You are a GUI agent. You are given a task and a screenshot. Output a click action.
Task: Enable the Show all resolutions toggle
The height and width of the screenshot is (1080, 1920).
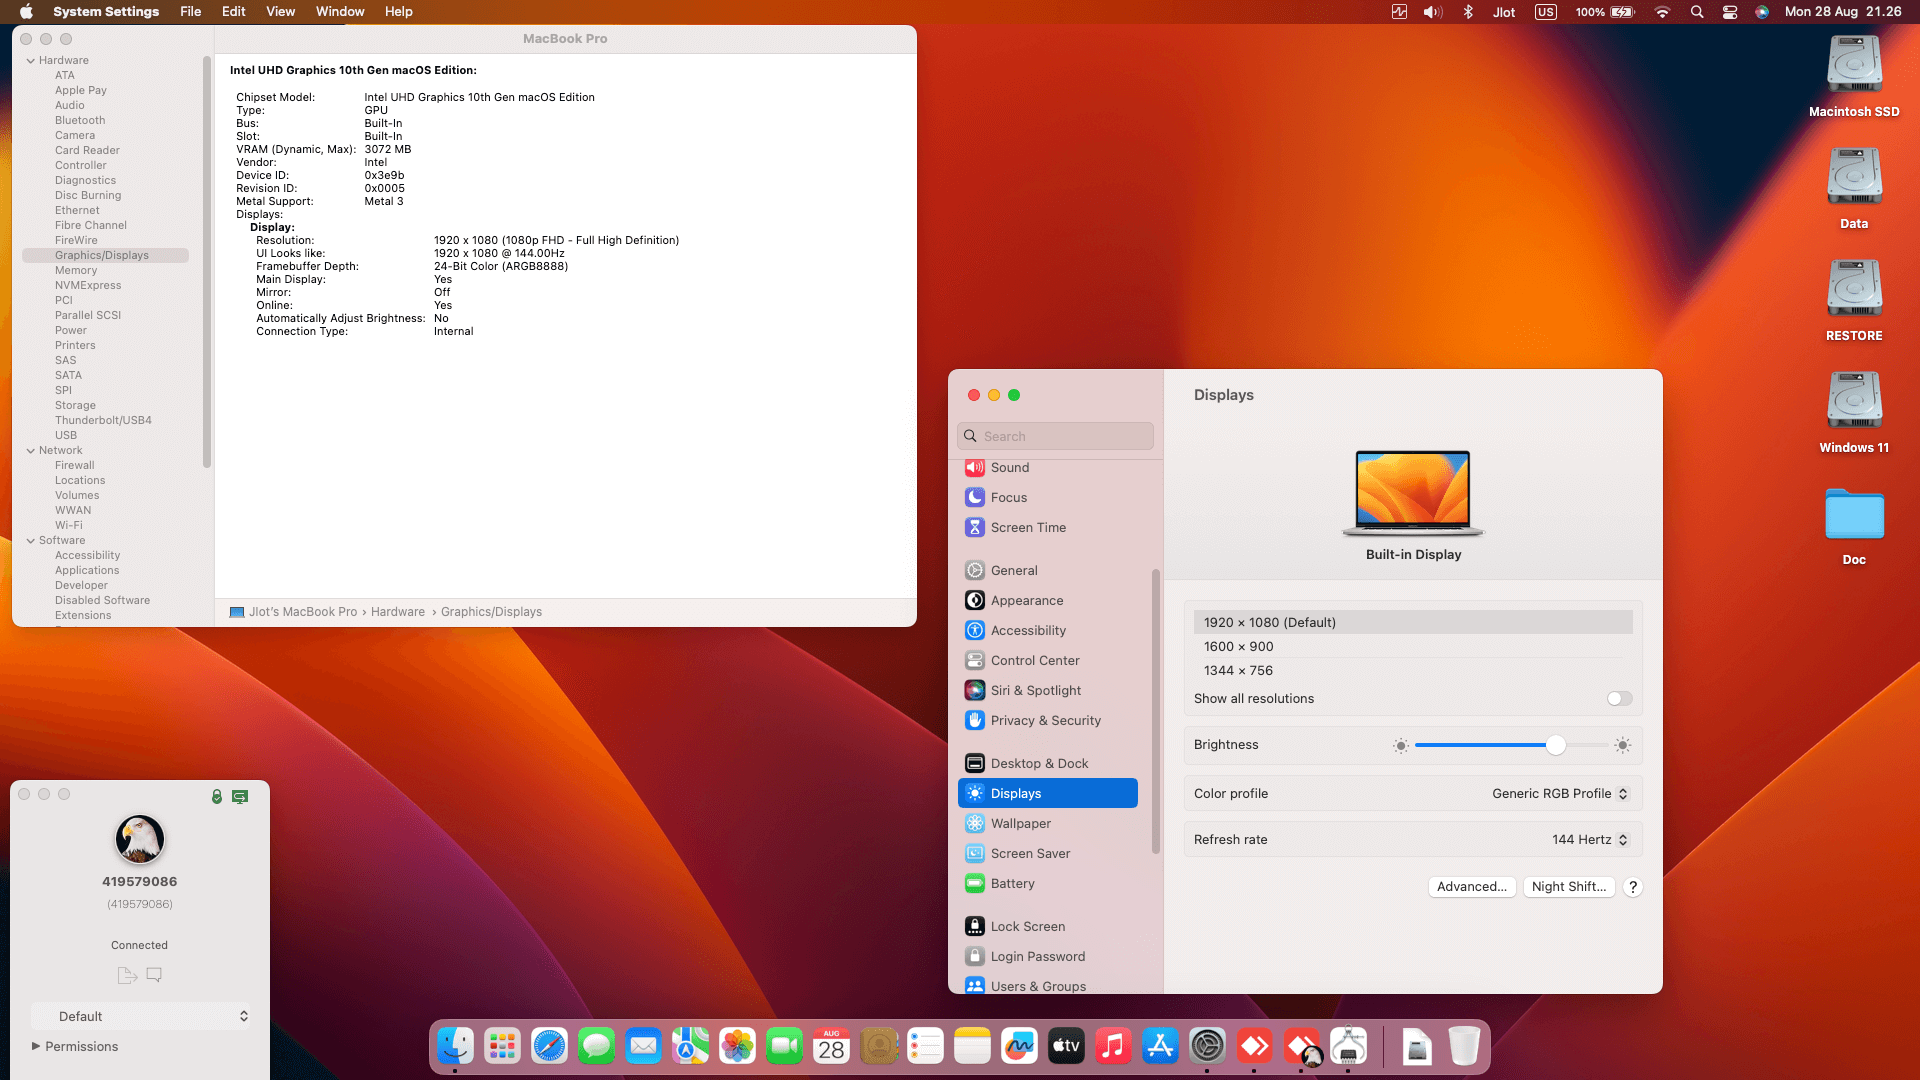(1618, 698)
